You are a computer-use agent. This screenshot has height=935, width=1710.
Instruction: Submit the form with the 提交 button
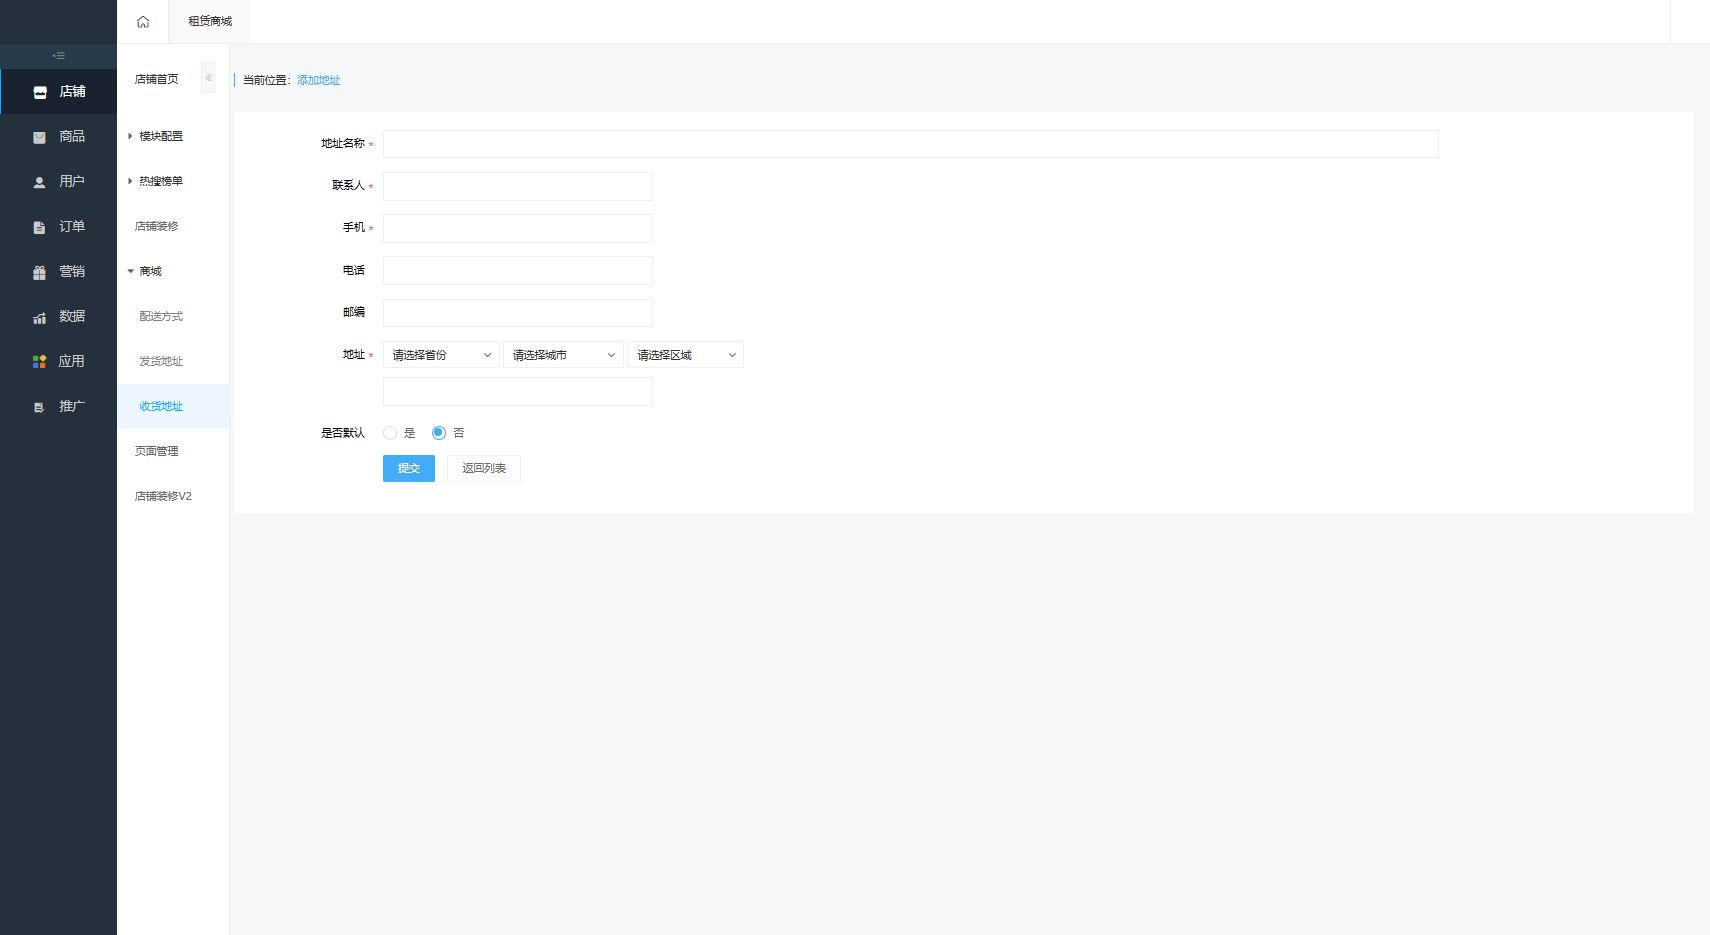pyautogui.click(x=409, y=468)
